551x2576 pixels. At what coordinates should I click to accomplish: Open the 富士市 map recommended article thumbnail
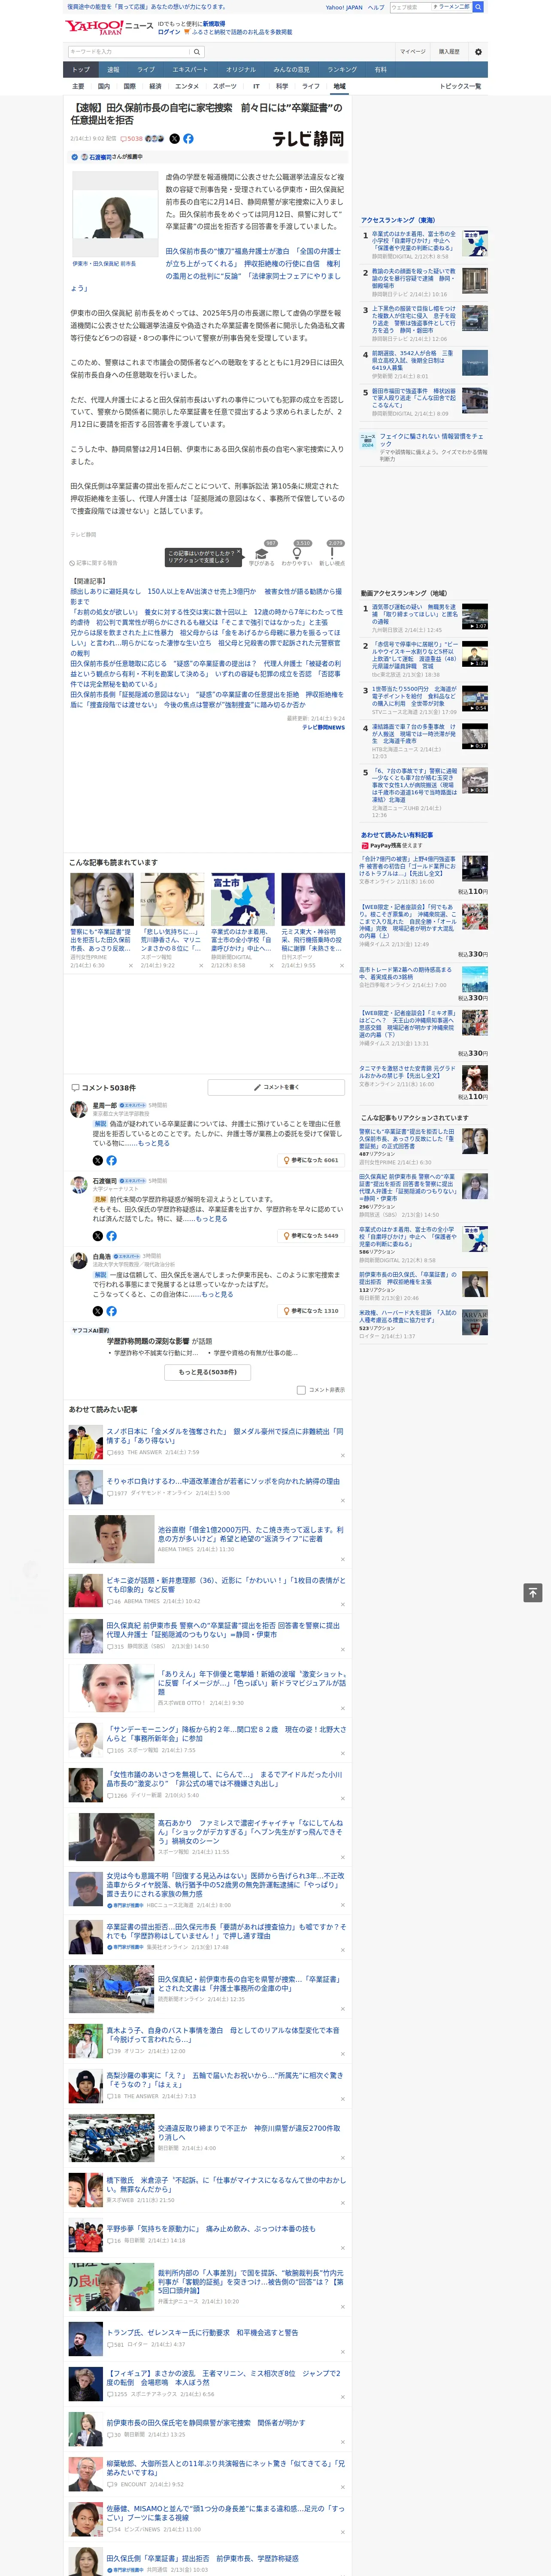(242, 899)
